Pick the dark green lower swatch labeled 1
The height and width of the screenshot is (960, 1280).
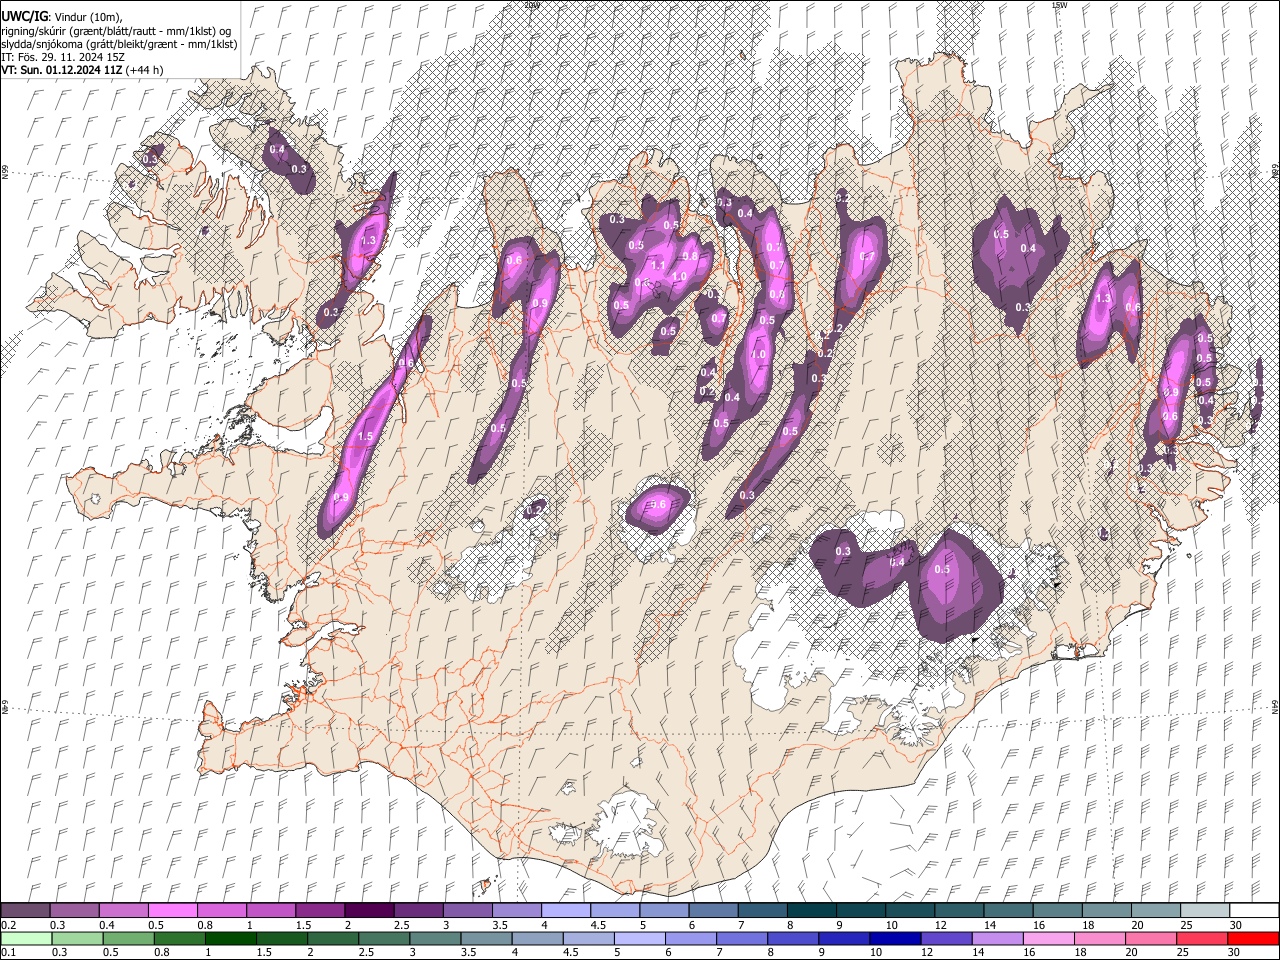click(x=230, y=938)
